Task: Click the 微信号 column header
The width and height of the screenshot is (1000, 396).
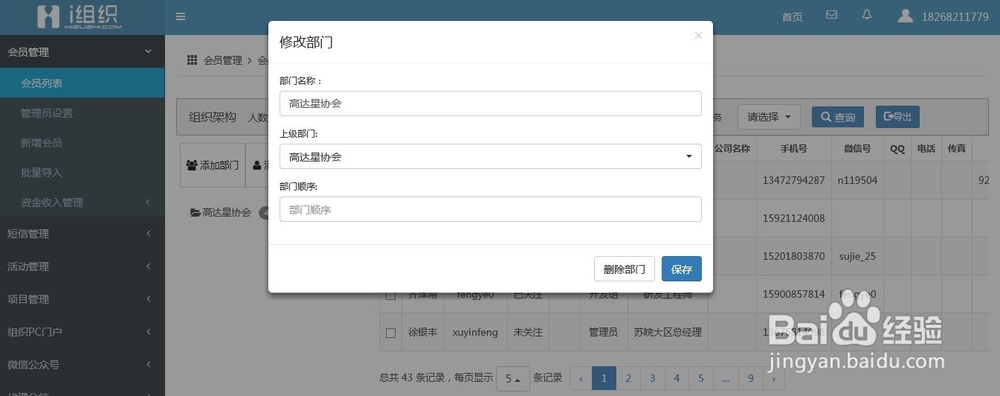Action: 858,149
